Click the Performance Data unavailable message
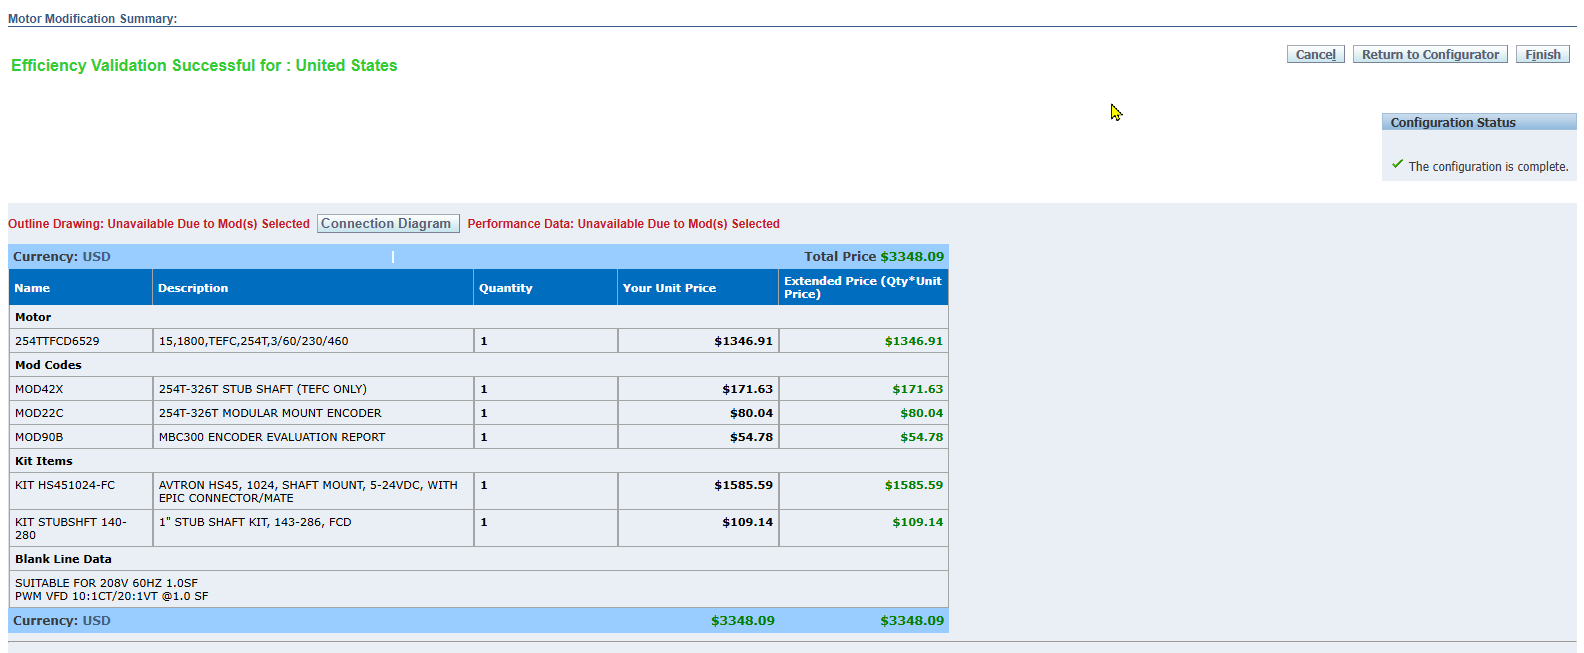This screenshot has width=1584, height=653. click(x=623, y=224)
